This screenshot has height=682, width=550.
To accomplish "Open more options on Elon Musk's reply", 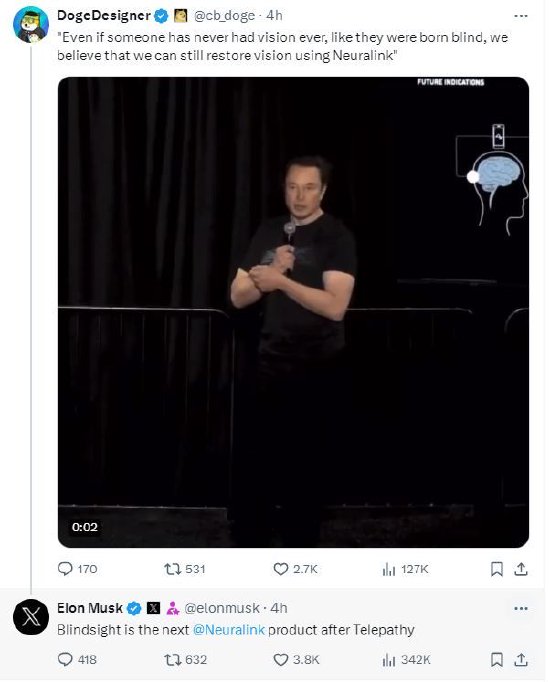I will click(520, 608).
